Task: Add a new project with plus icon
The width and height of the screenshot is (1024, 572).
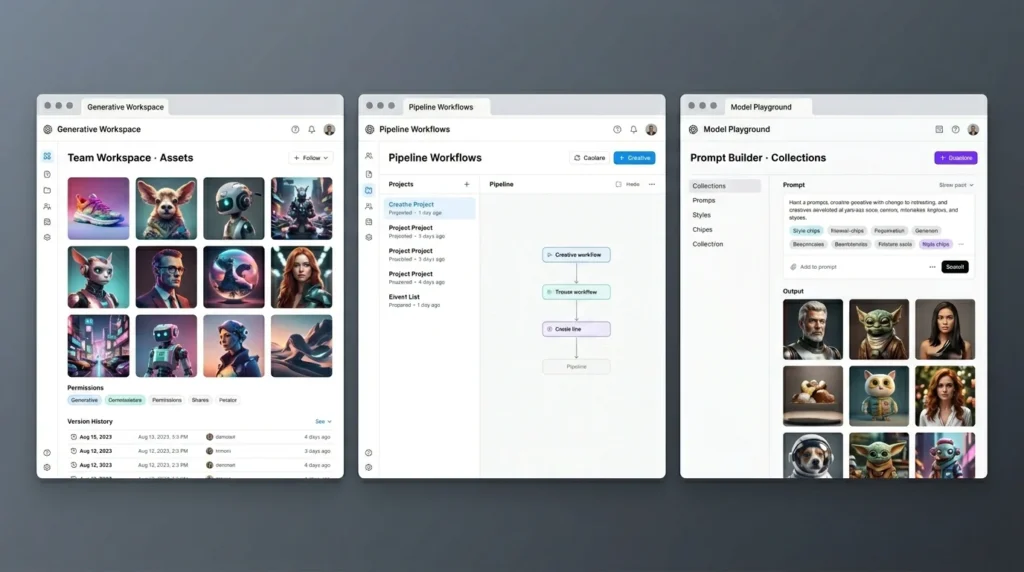Action: tap(466, 184)
